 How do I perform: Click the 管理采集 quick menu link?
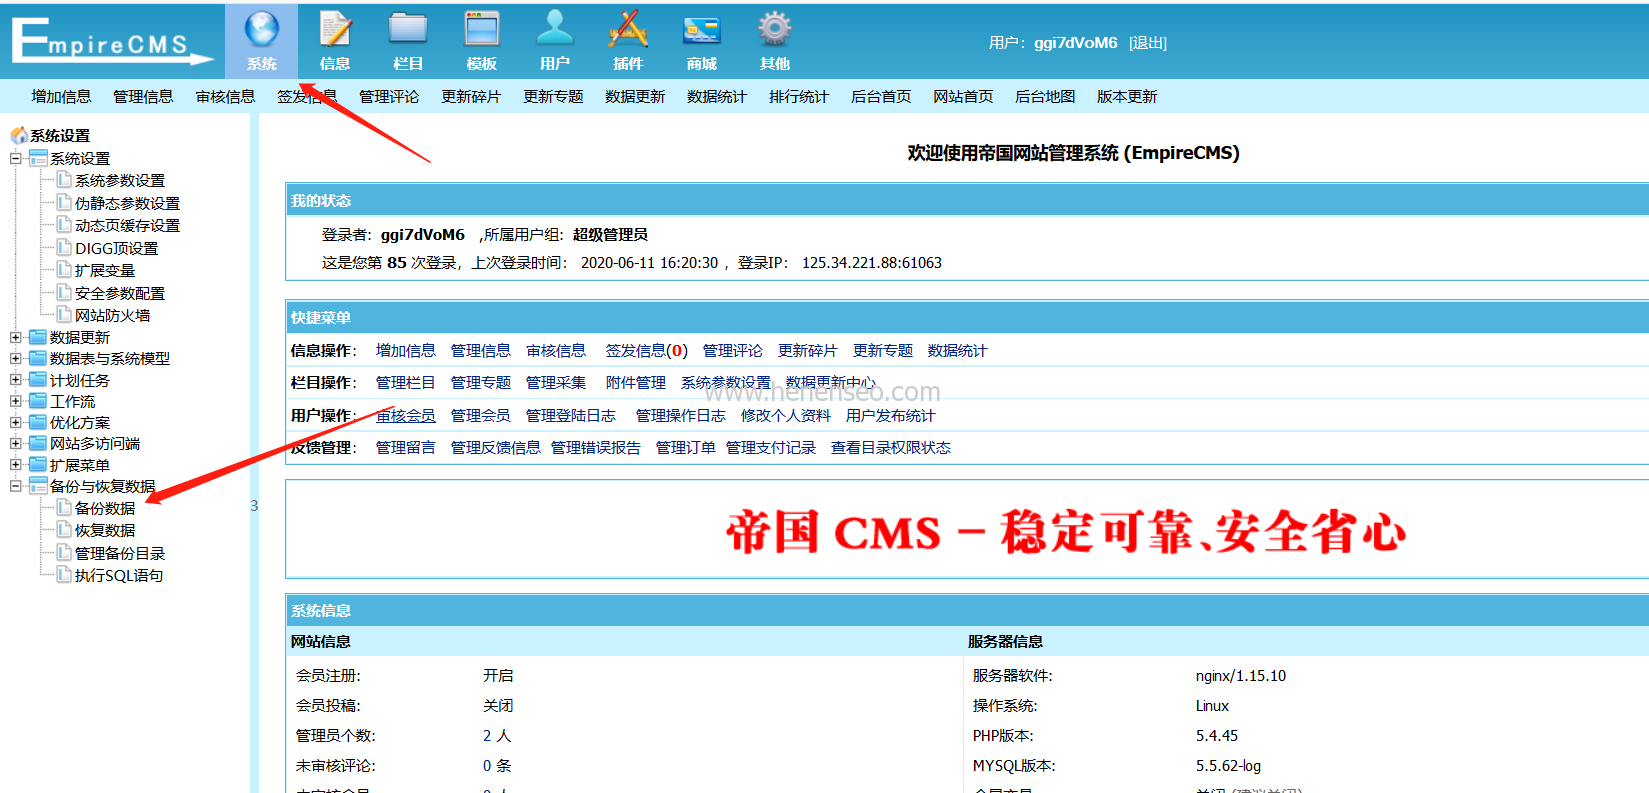(556, 383)
